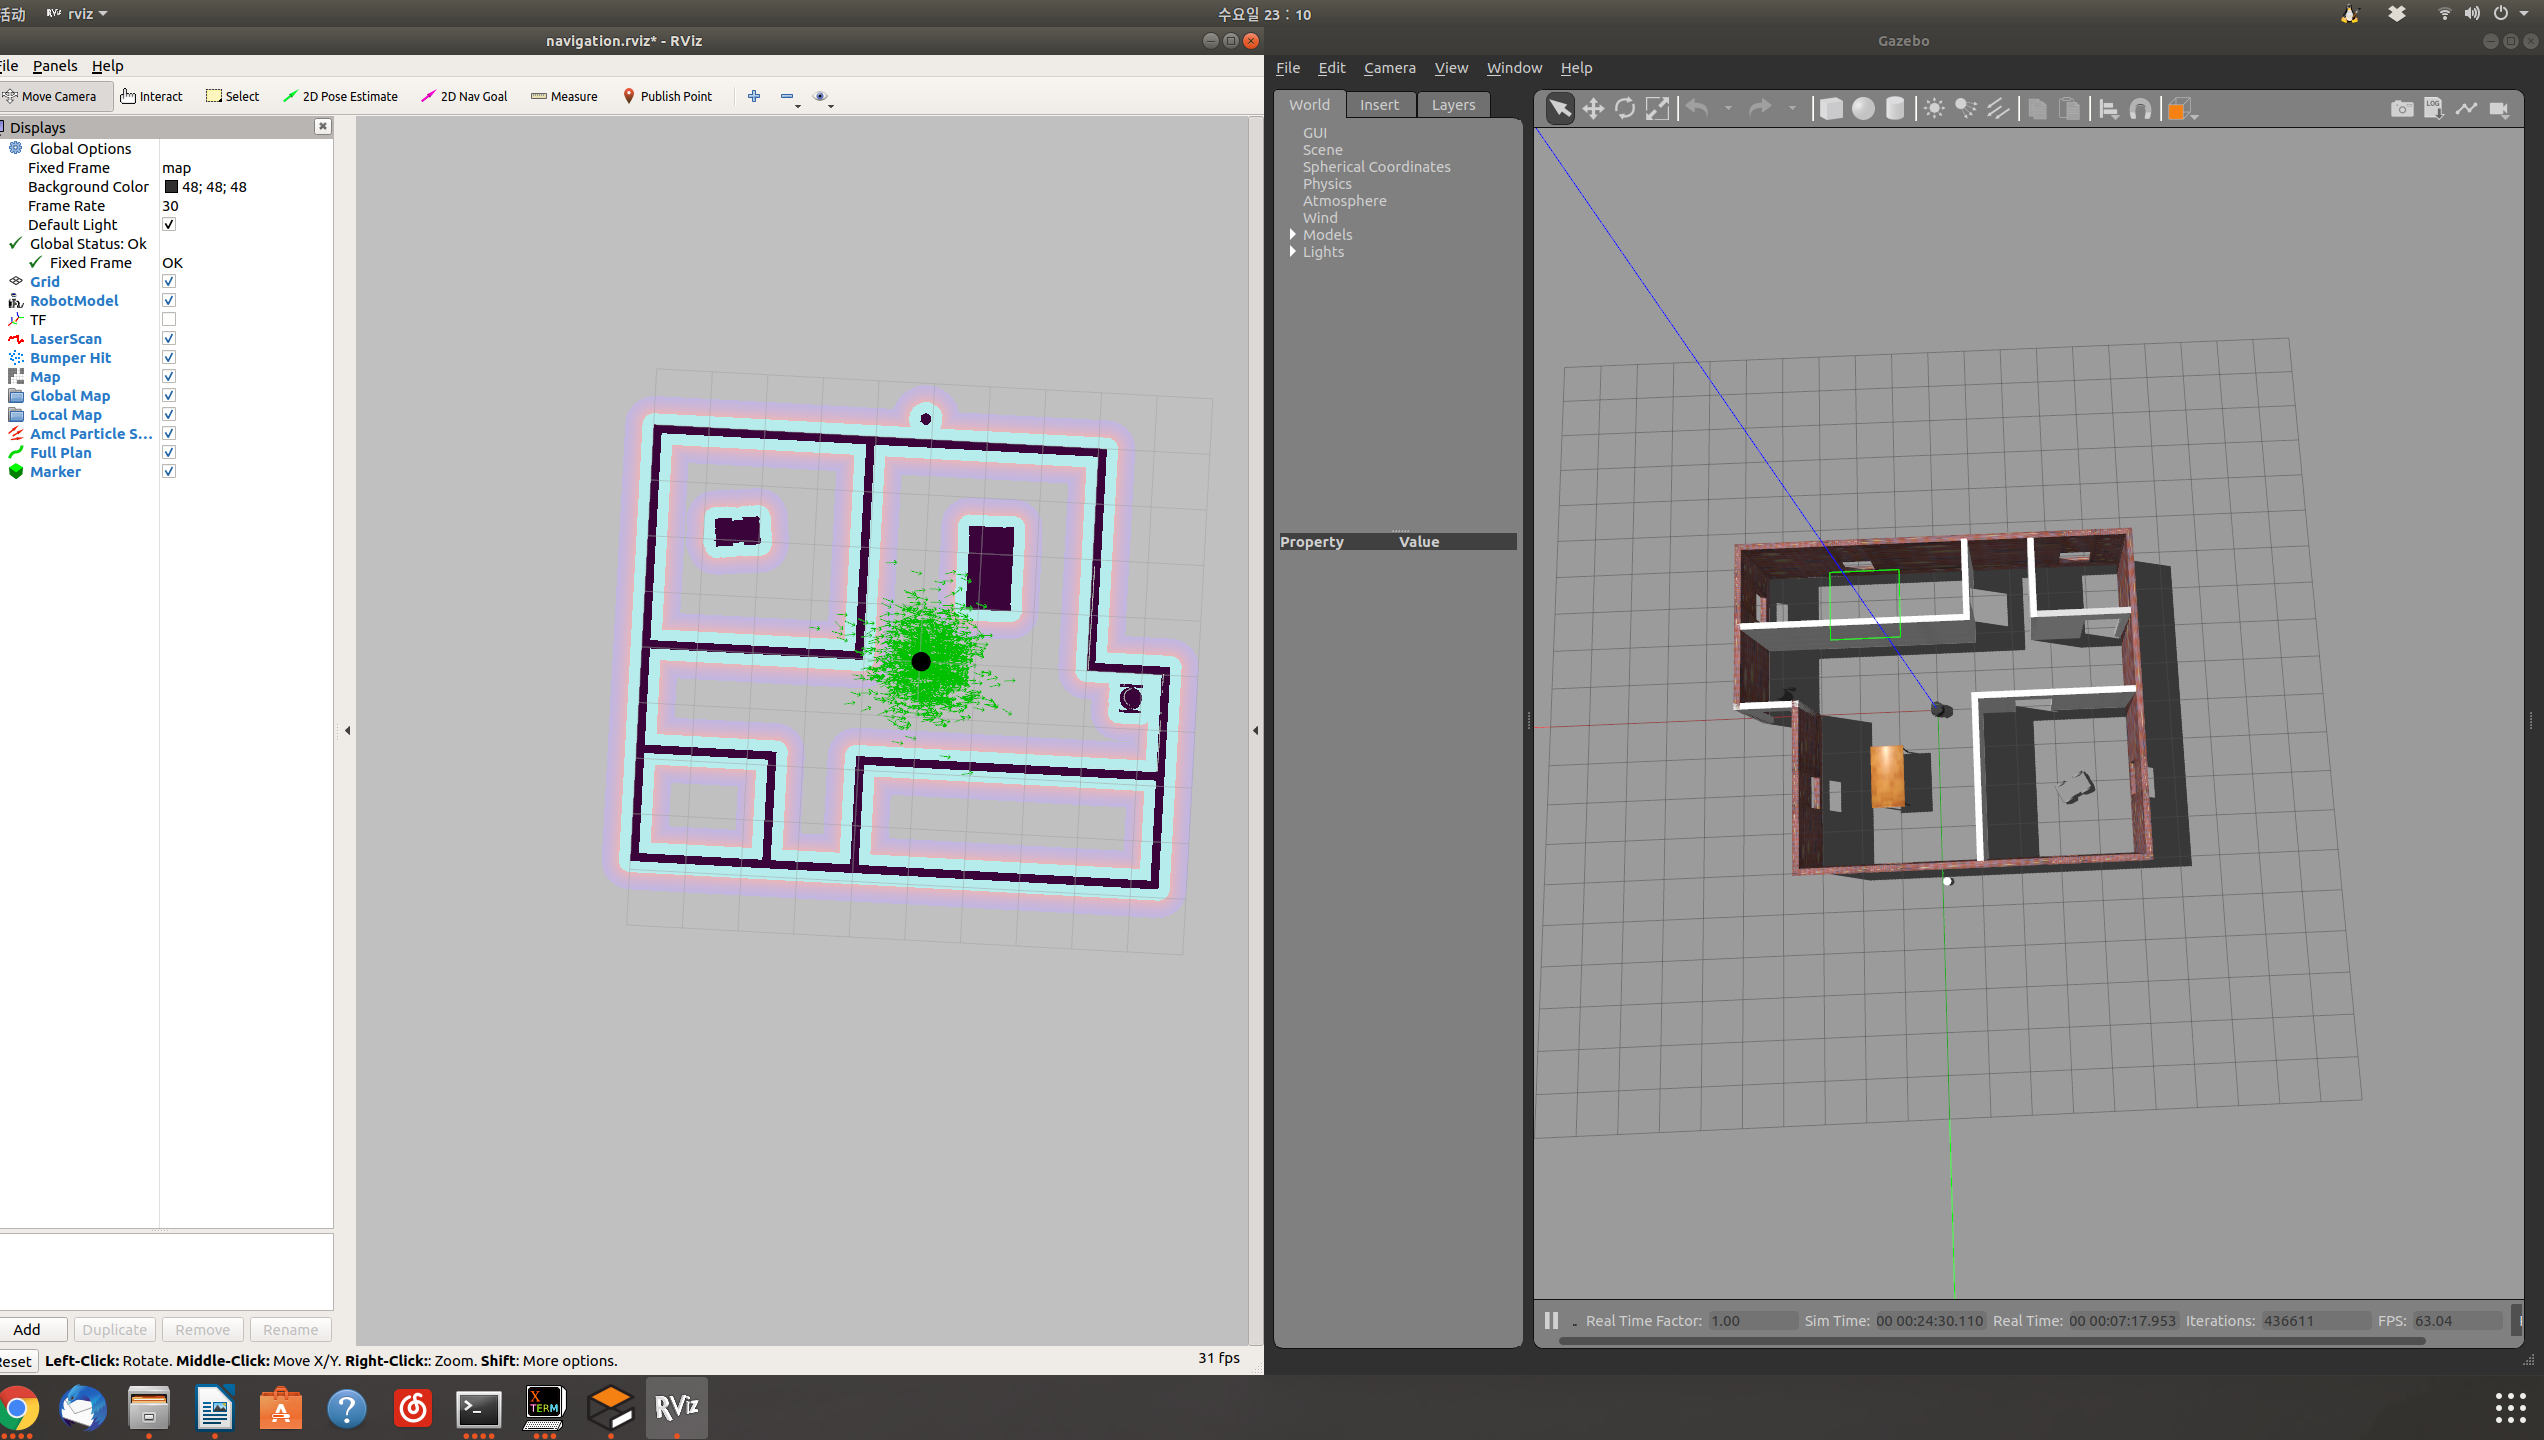Open the Camera menu in Gazebo
This screenshot has height=1440, width=2544.
(x=1389, y=67)
